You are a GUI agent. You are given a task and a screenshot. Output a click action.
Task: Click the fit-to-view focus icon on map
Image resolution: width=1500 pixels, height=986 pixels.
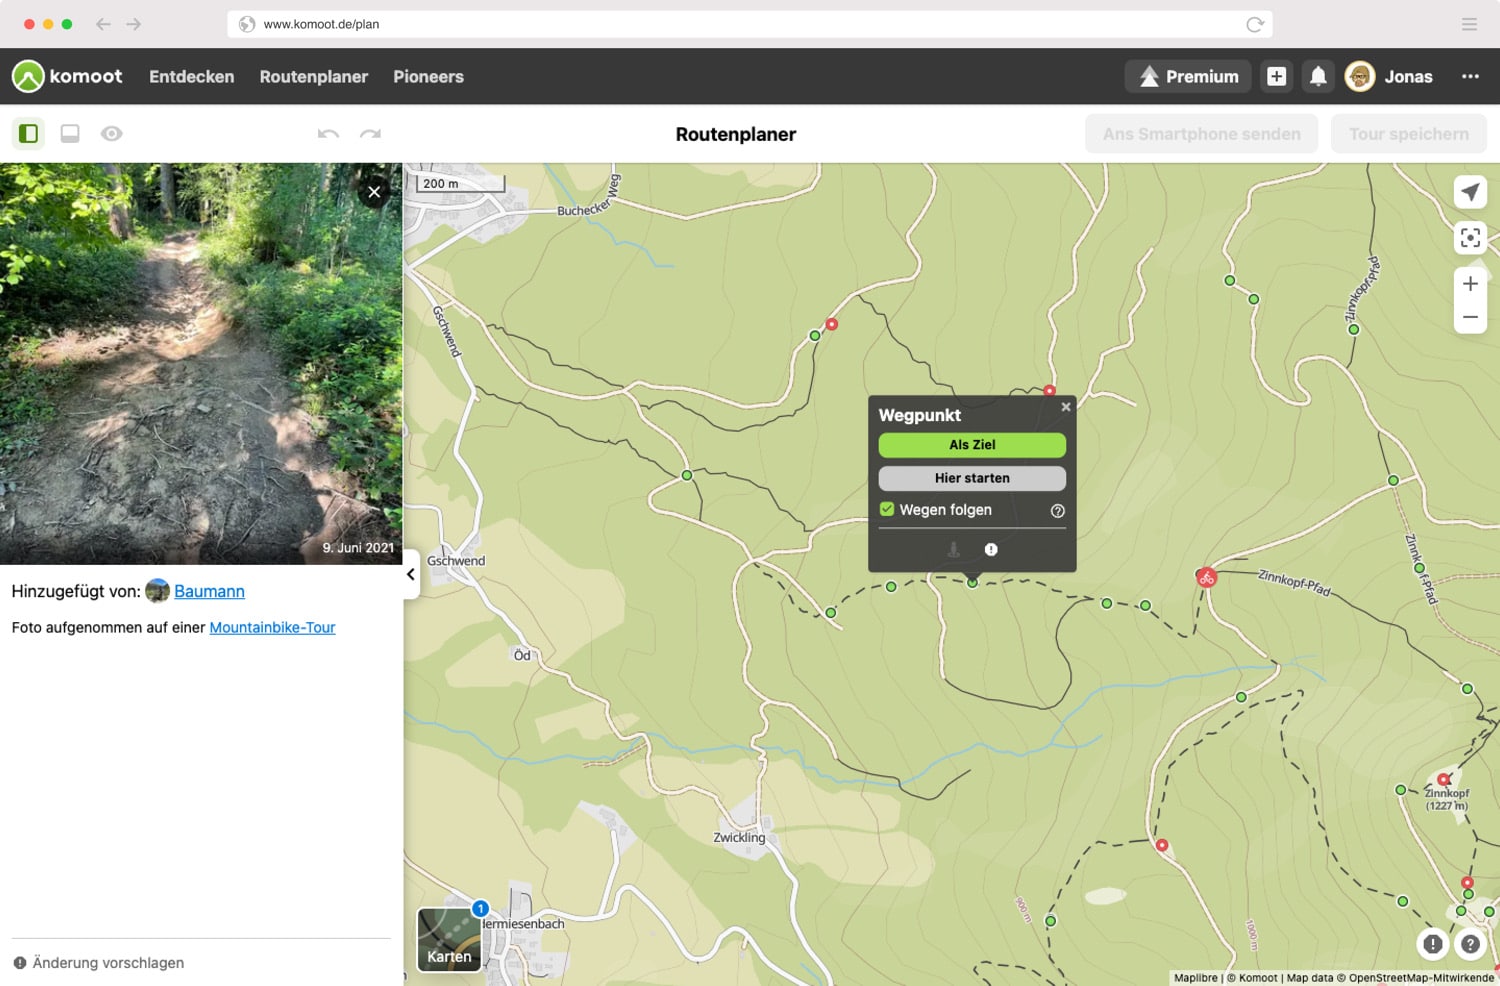tap(1469, 238)
